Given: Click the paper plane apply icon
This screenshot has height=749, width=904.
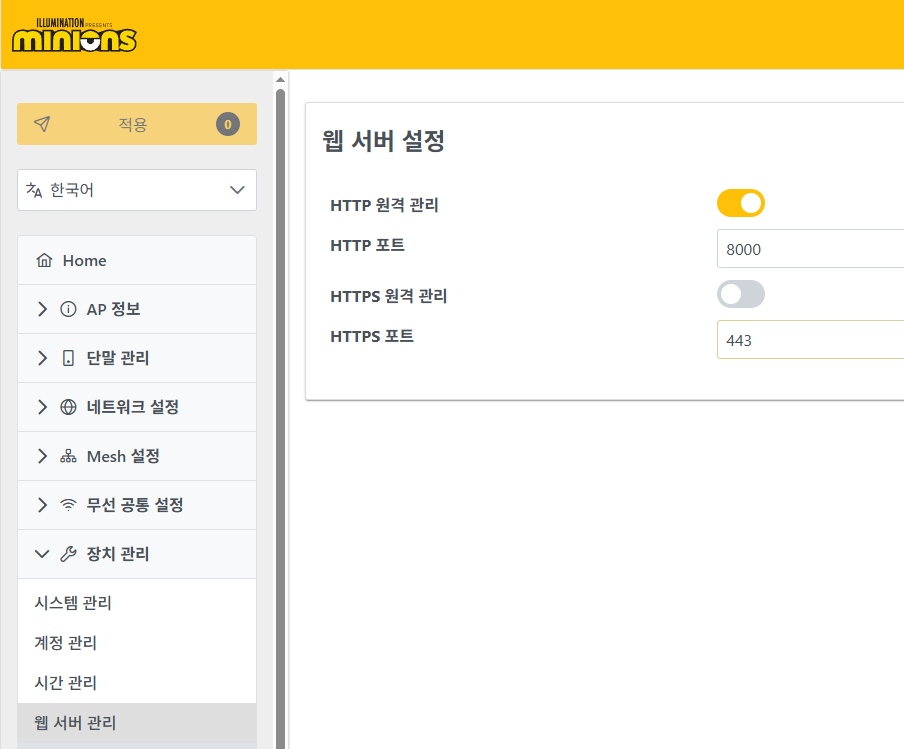Looking at the screenshot, I should (x=41, y=124).
